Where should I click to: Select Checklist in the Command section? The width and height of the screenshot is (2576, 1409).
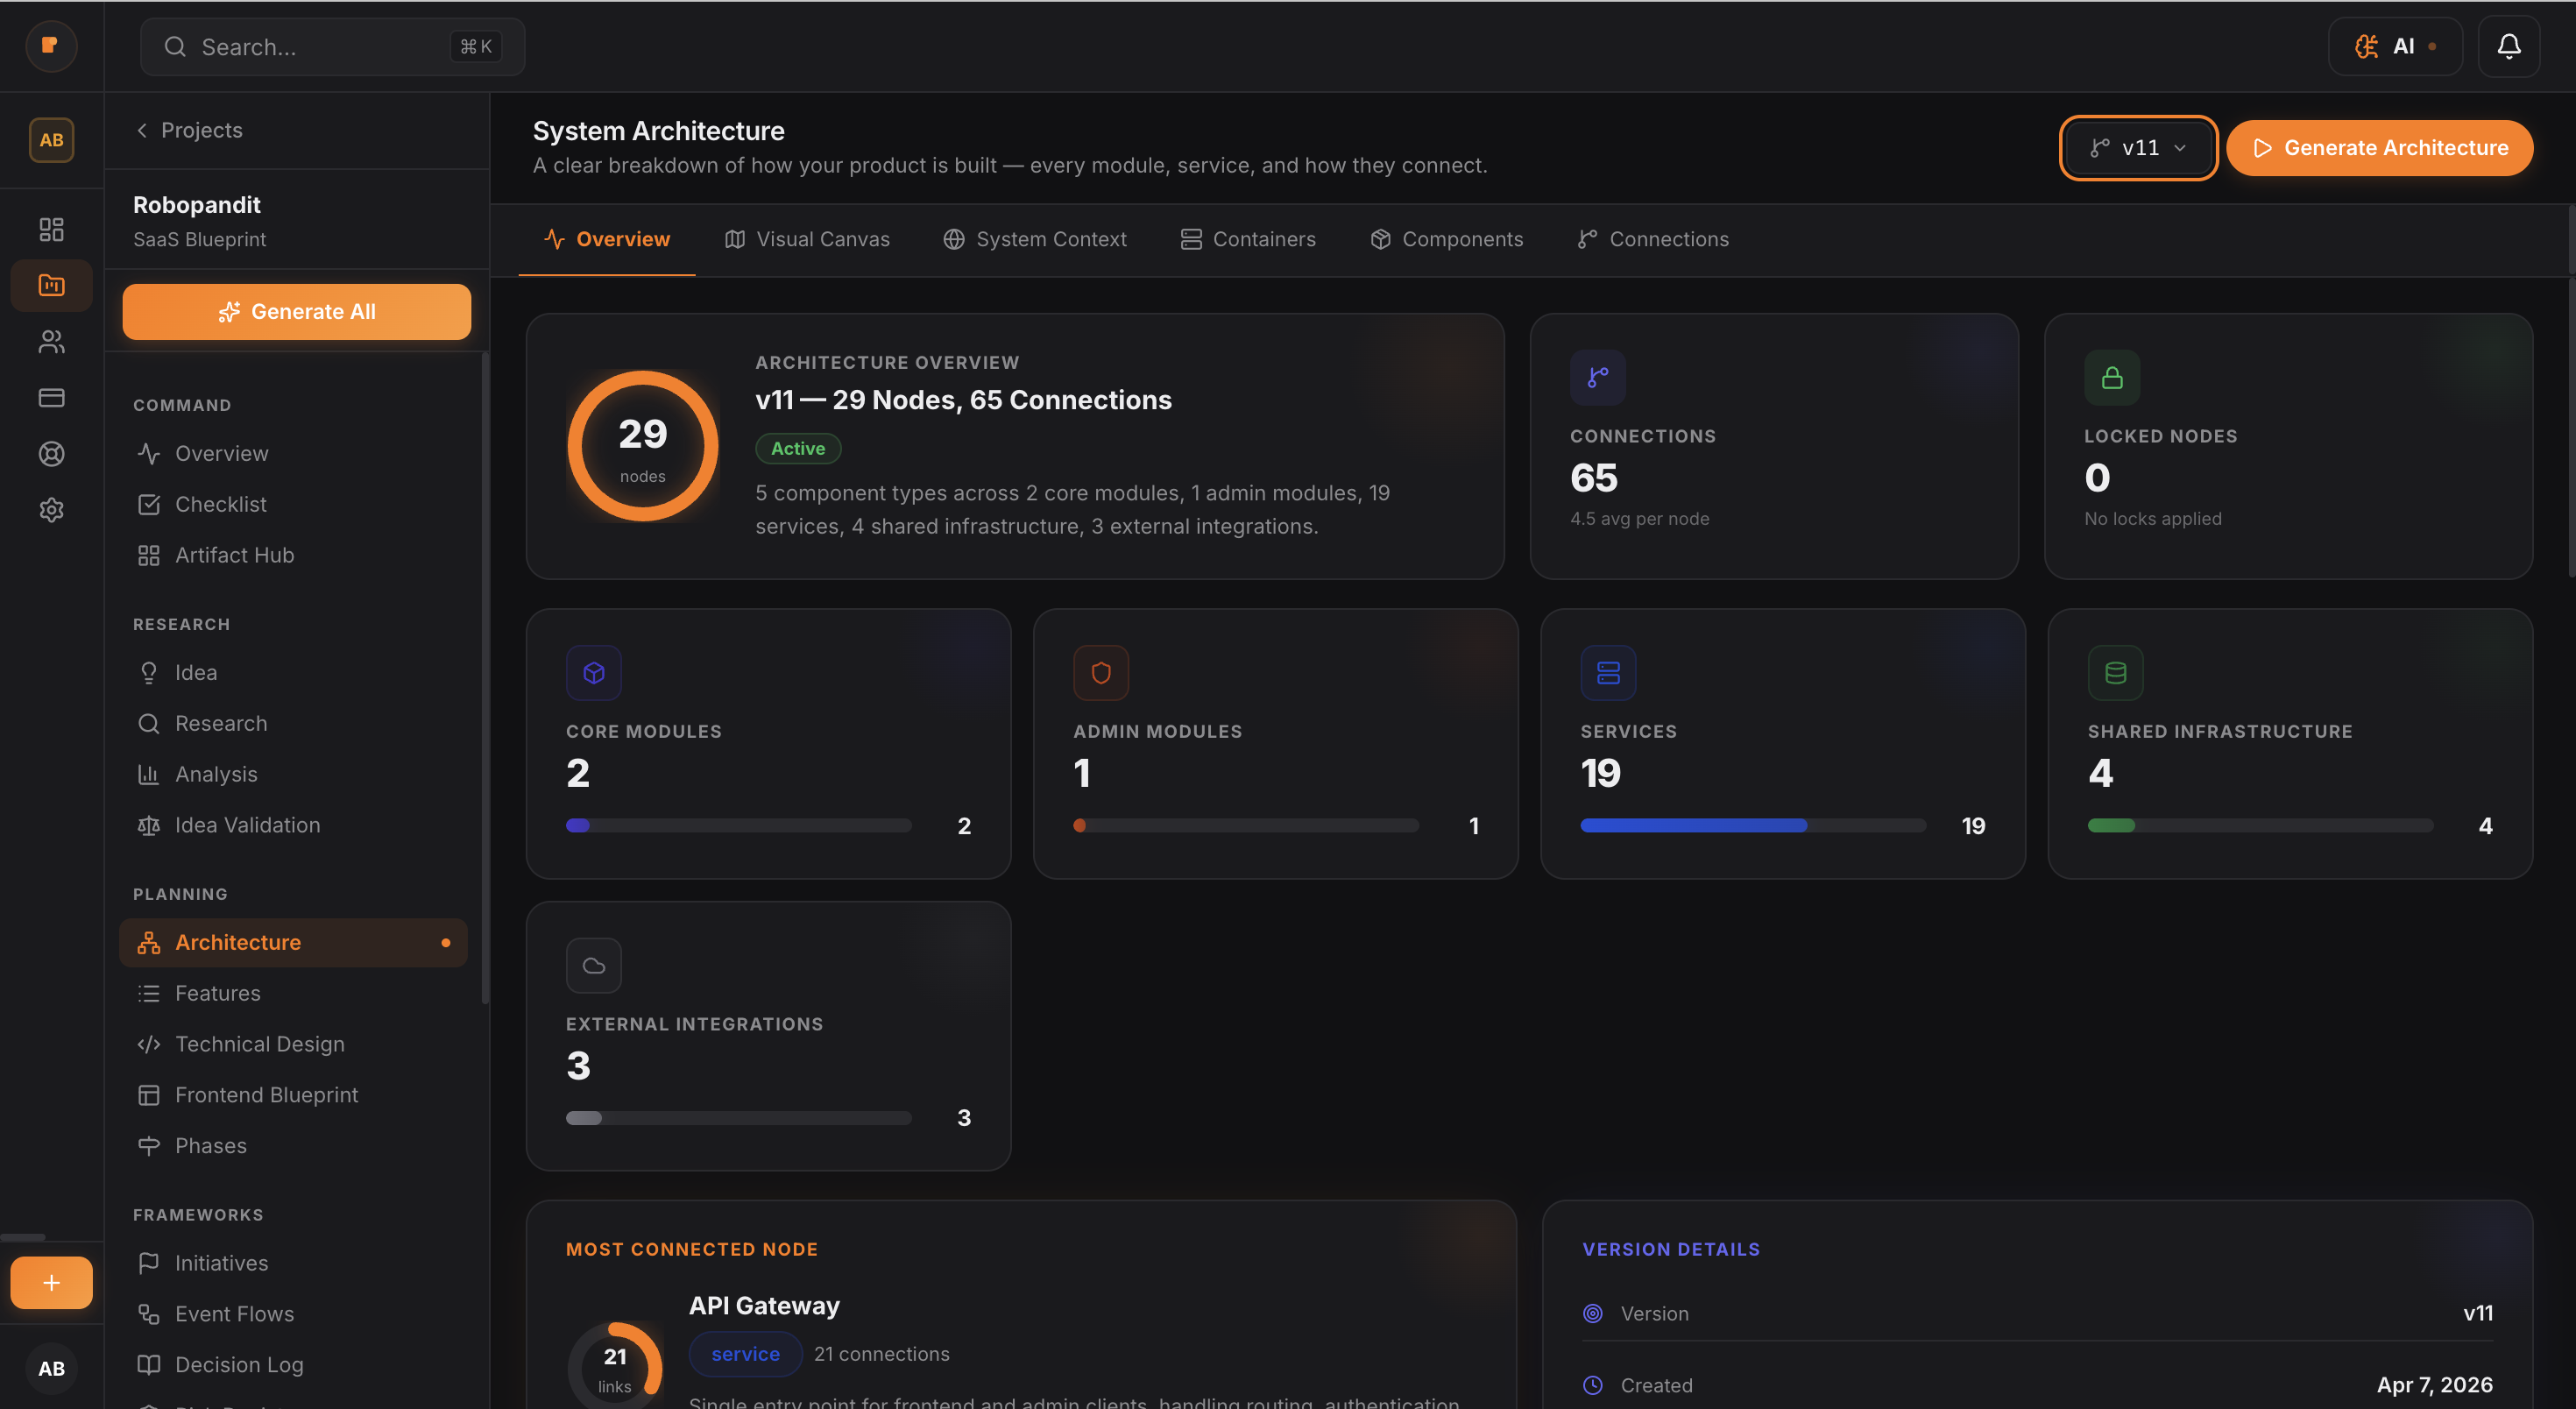tap(220, 504)
